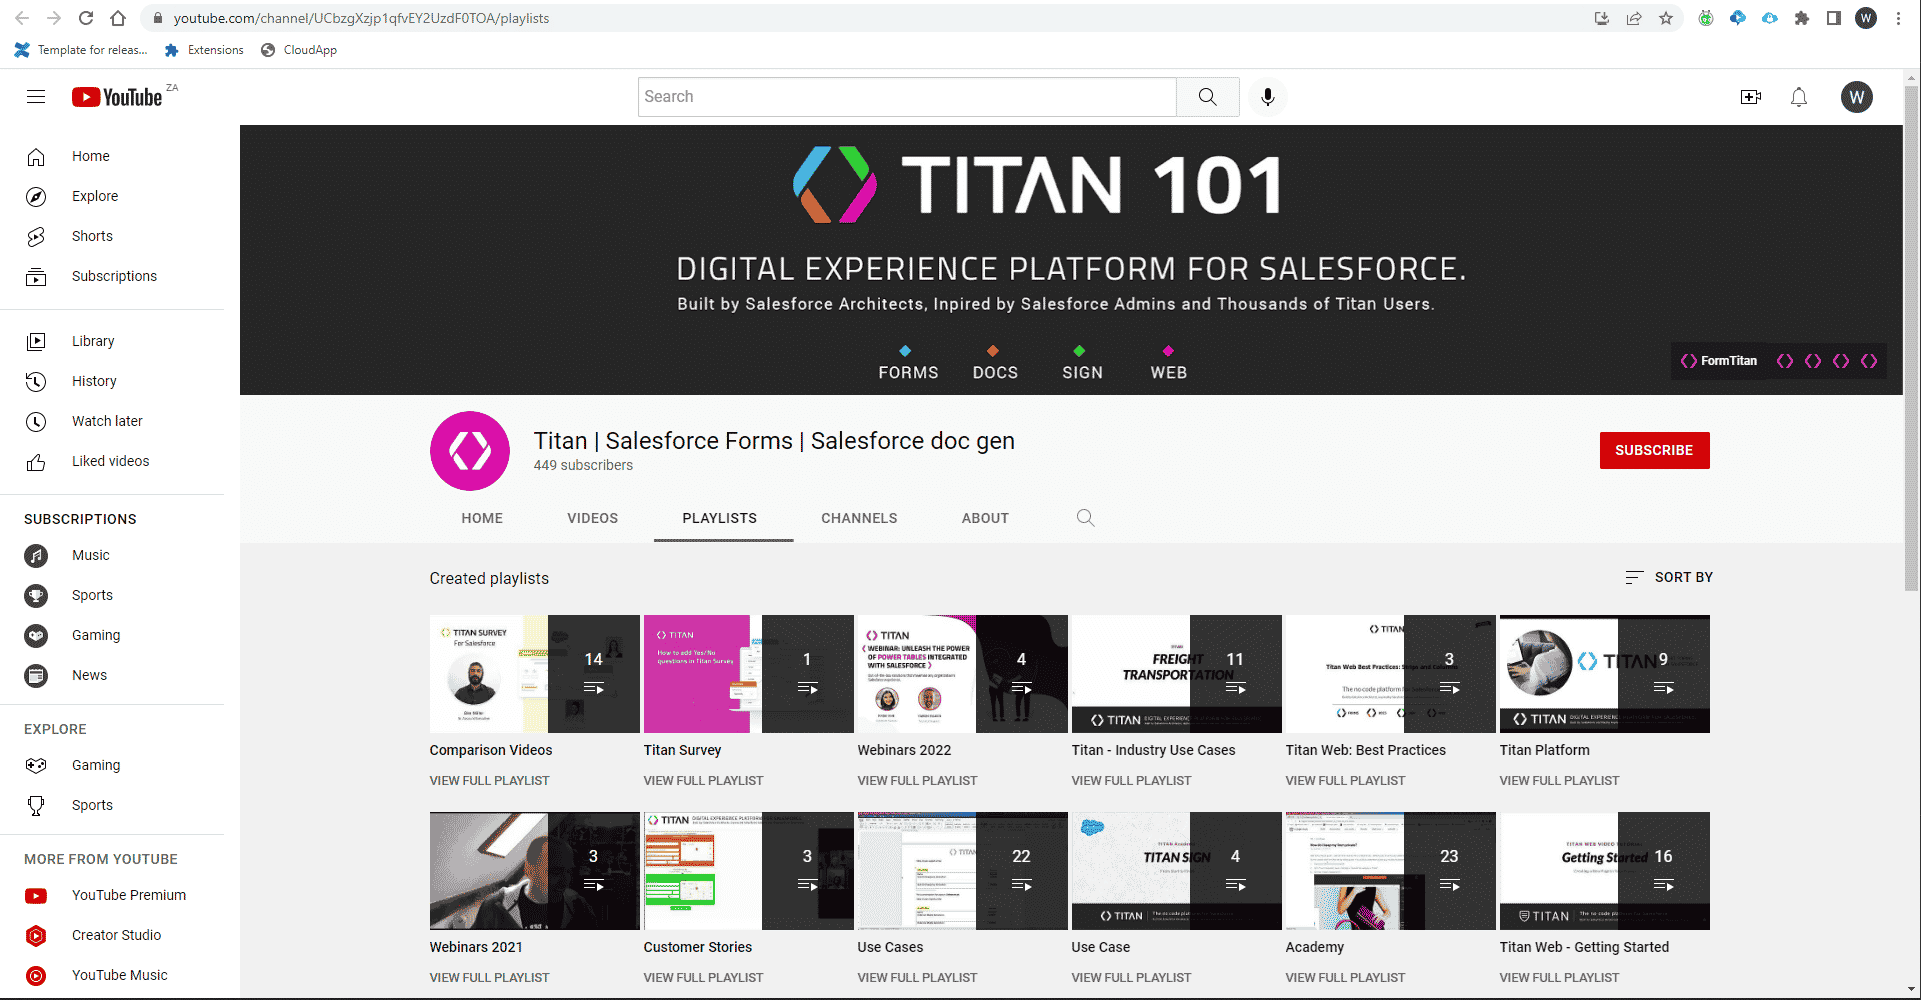Open FormTitan banner link

(1719, 361)
